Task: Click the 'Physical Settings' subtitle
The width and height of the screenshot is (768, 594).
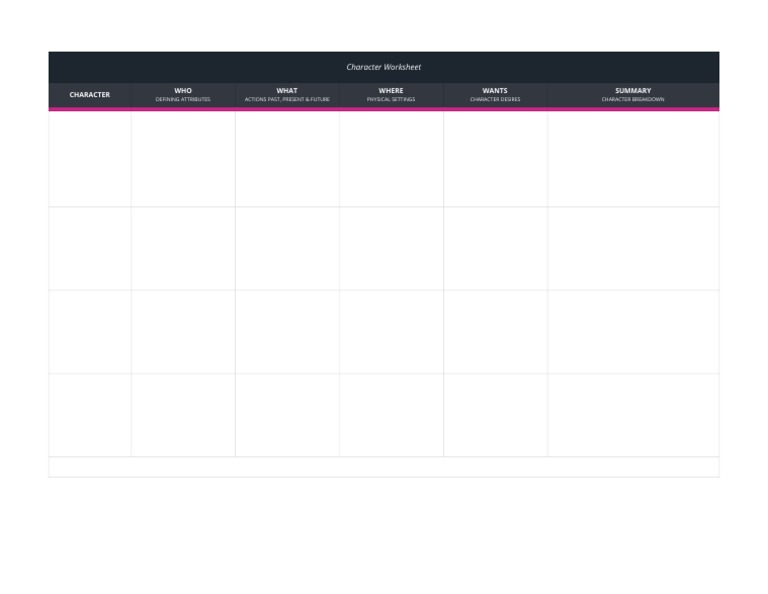Action: pos(391,99)
